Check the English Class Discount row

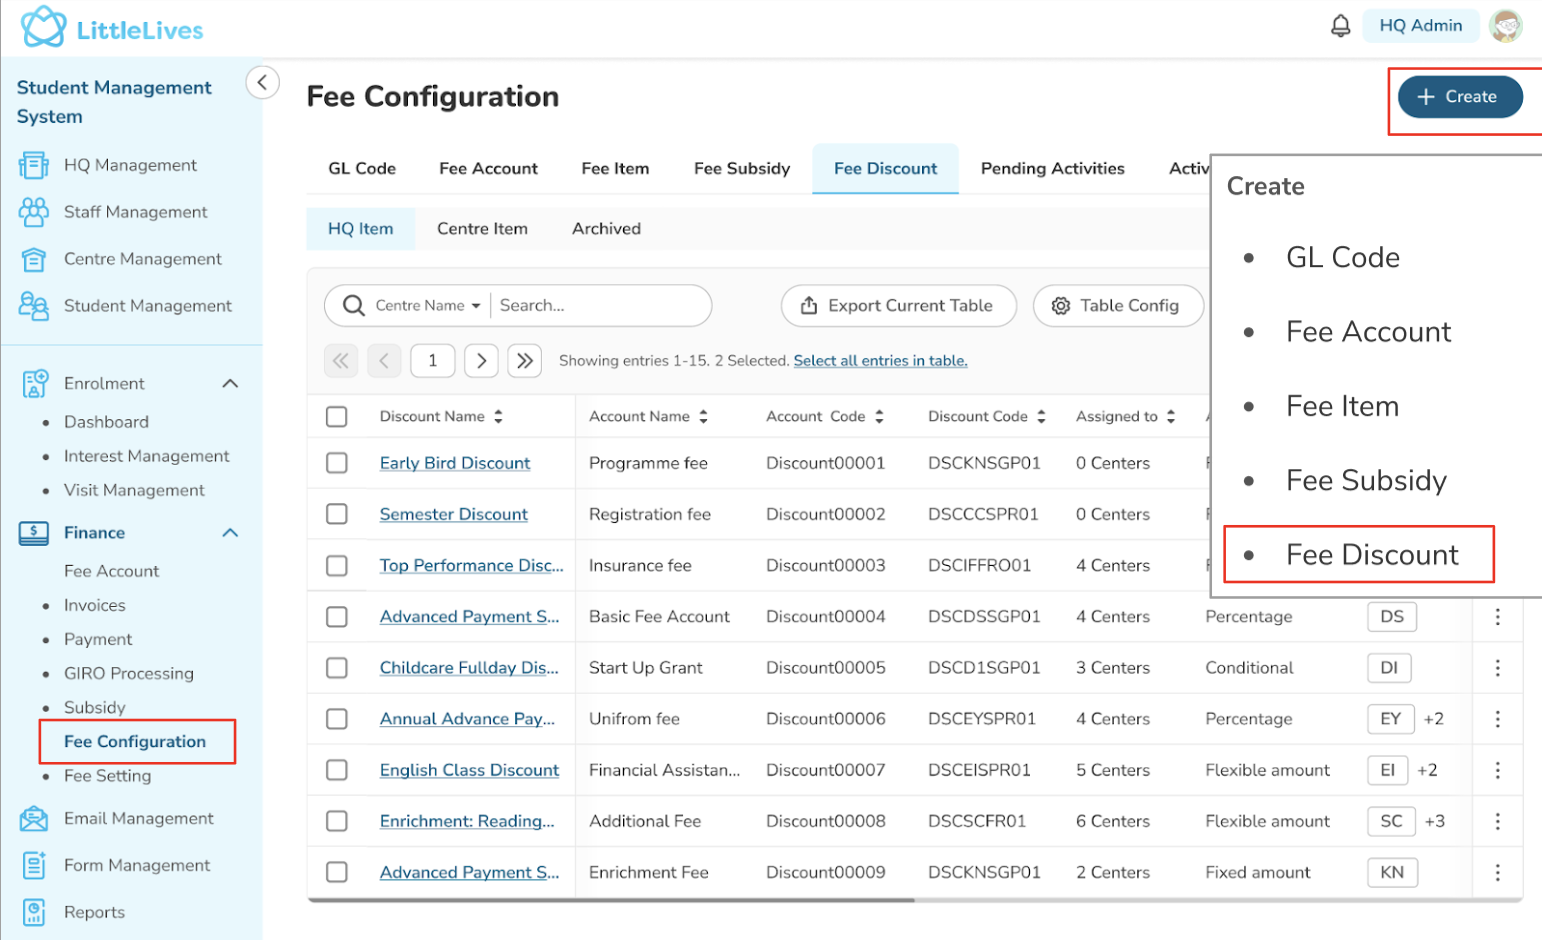[x=337, y=770]
